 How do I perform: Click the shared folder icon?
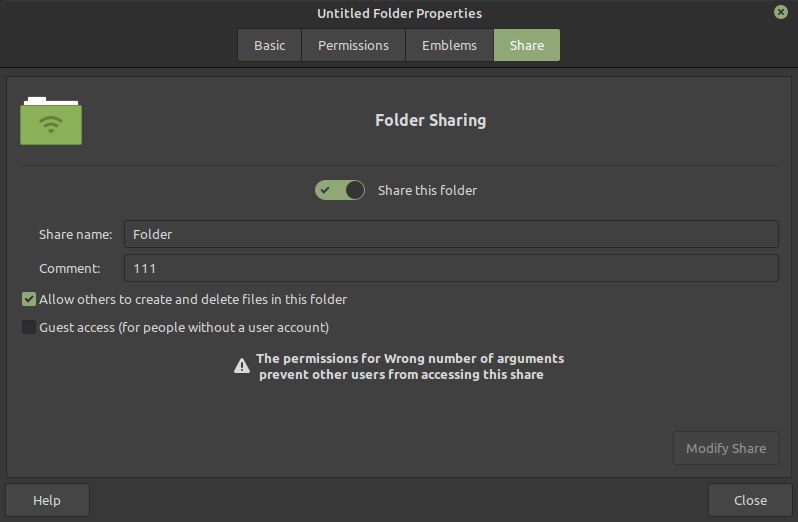51,121
